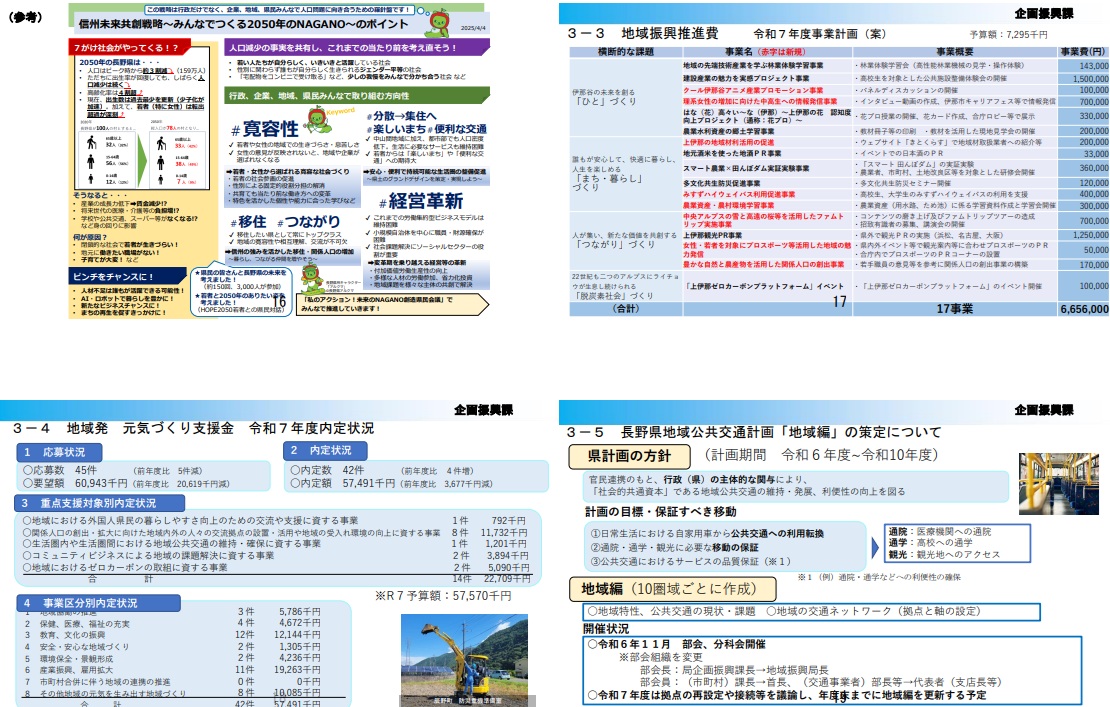Click the 県計画の方針 box
This screenshot has width=1110, height=707.
[629, 456]
